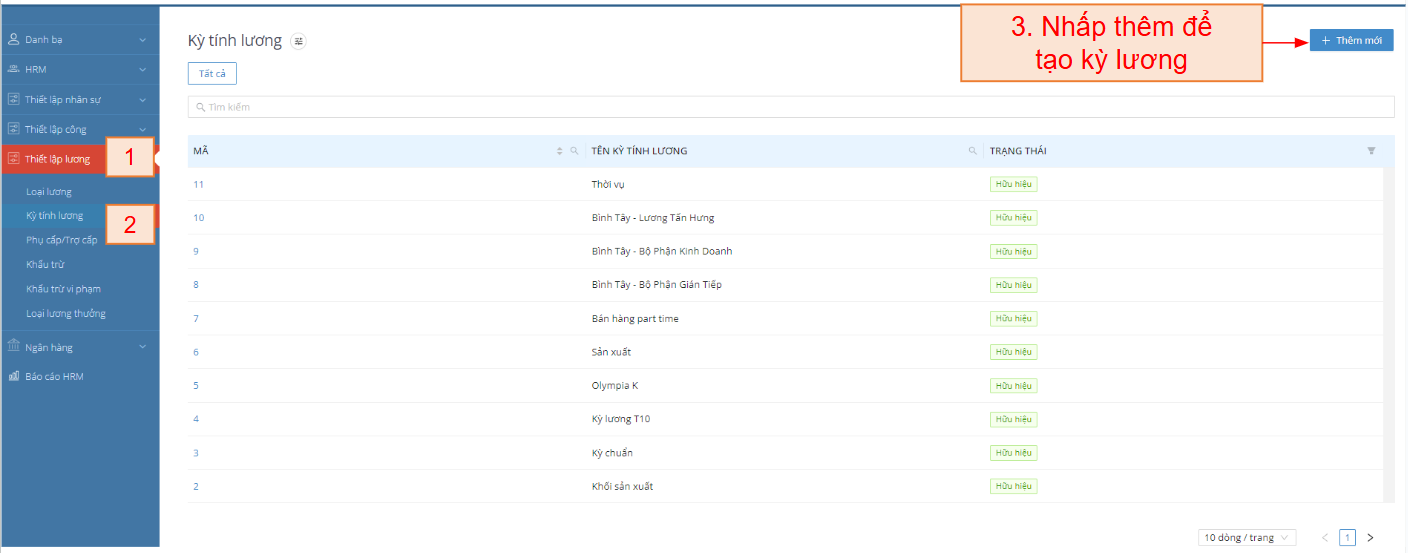This screenshot has height=553, width=1408.
Task: Open Phụ cấp/Trợ cấp submenu item
Action: [62, 240]
